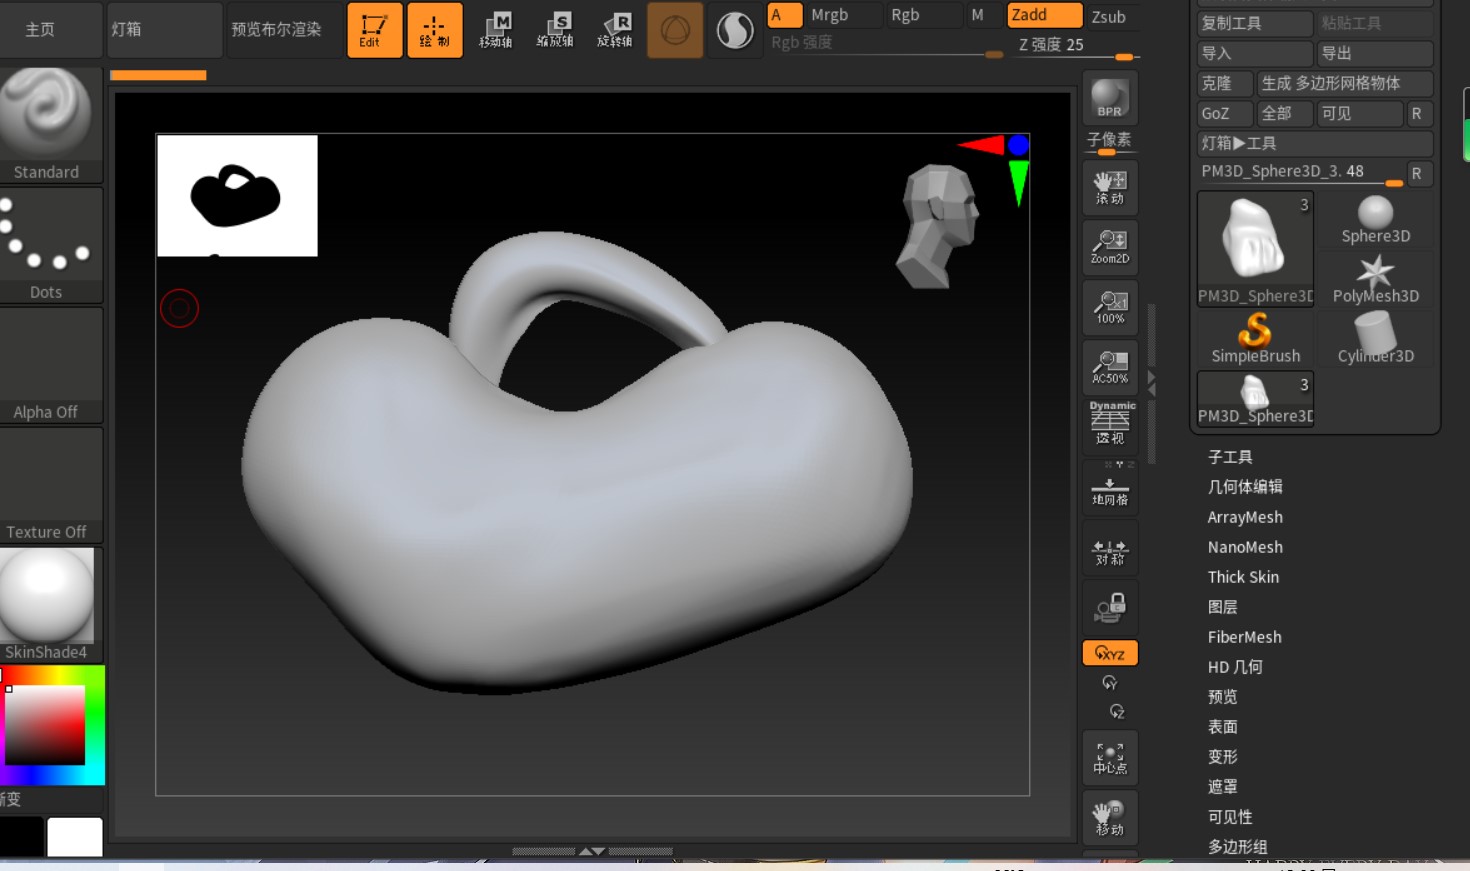Viewport: 1470px width, 871px height.
Task: Pick the Sphere3D tool
Action: coord(1376,220)
